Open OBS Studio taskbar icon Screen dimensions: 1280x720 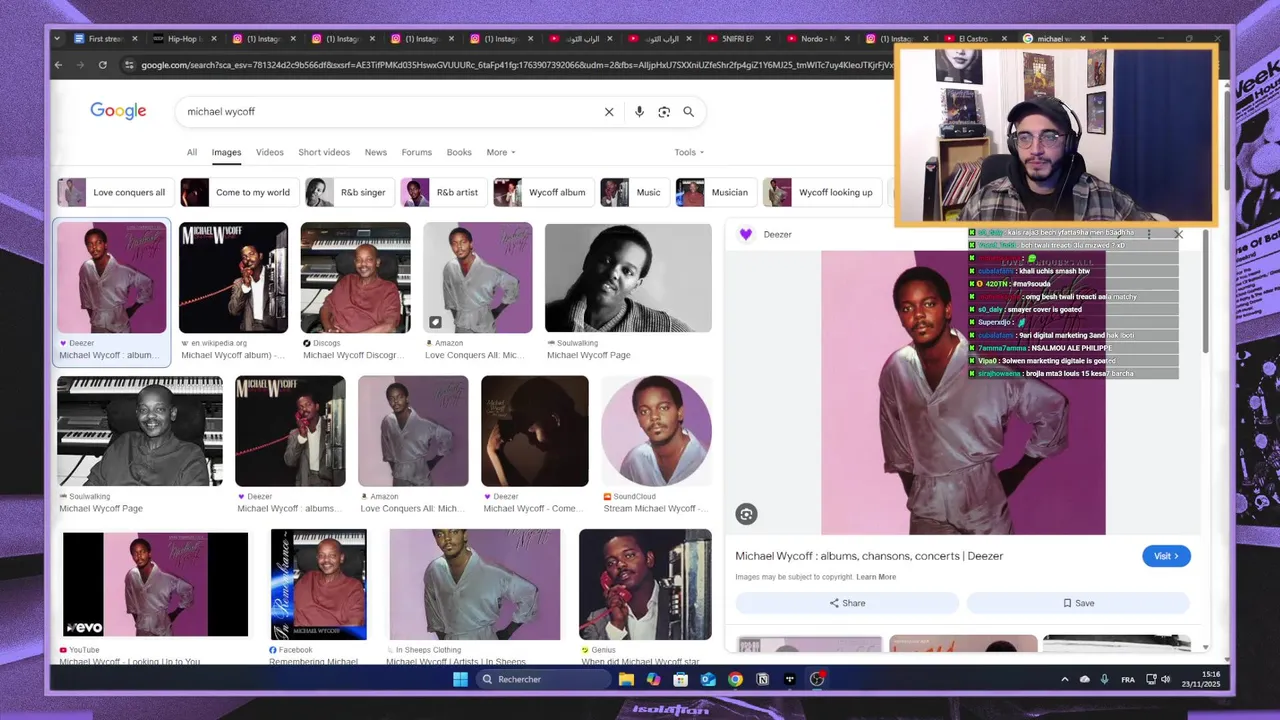(x=817, y=679)
